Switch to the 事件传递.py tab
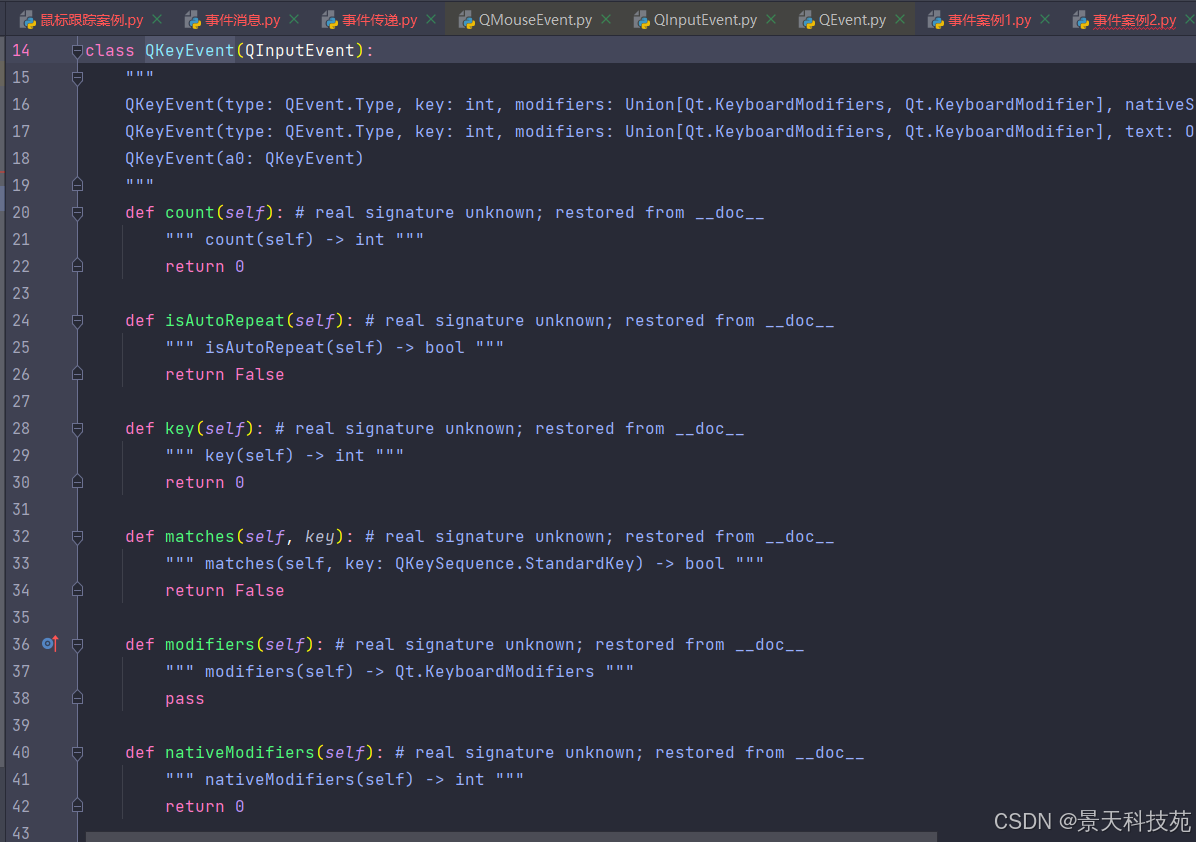The width and height of the screenshot is (1196, 842). (x=379, y=20)
